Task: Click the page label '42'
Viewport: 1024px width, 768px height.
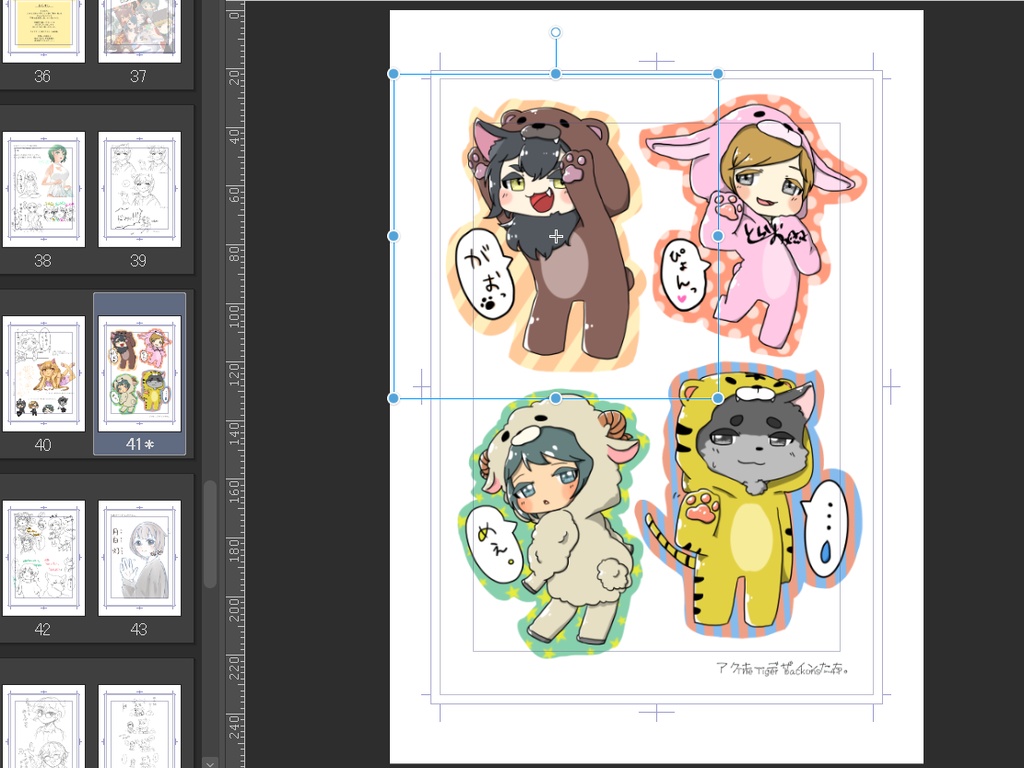Action: (42, 630)
